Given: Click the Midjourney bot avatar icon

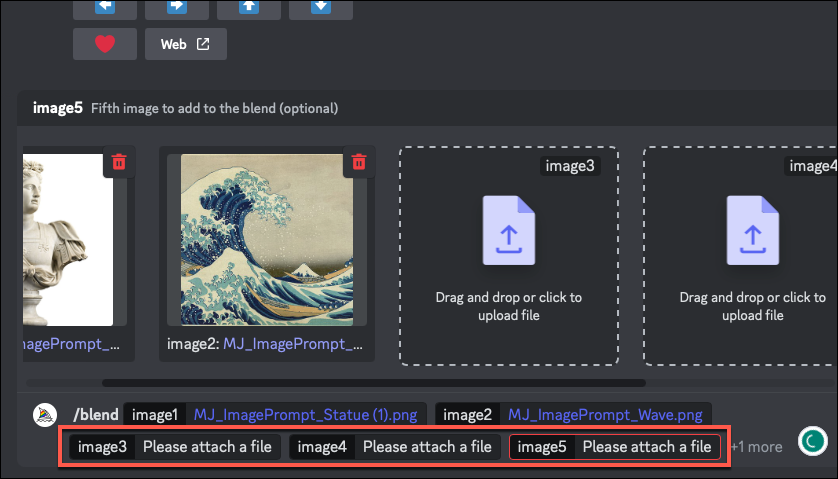Looking at the screenshot, I should point(45,415).
